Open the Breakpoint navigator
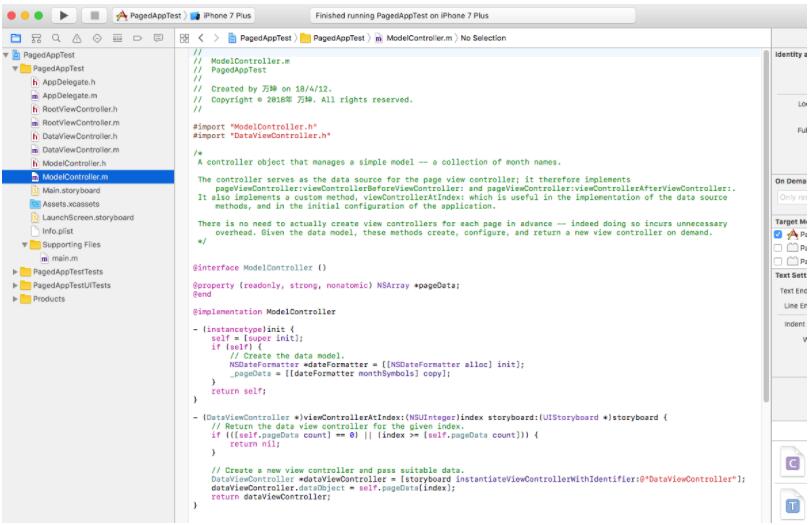 pos(137,38)
